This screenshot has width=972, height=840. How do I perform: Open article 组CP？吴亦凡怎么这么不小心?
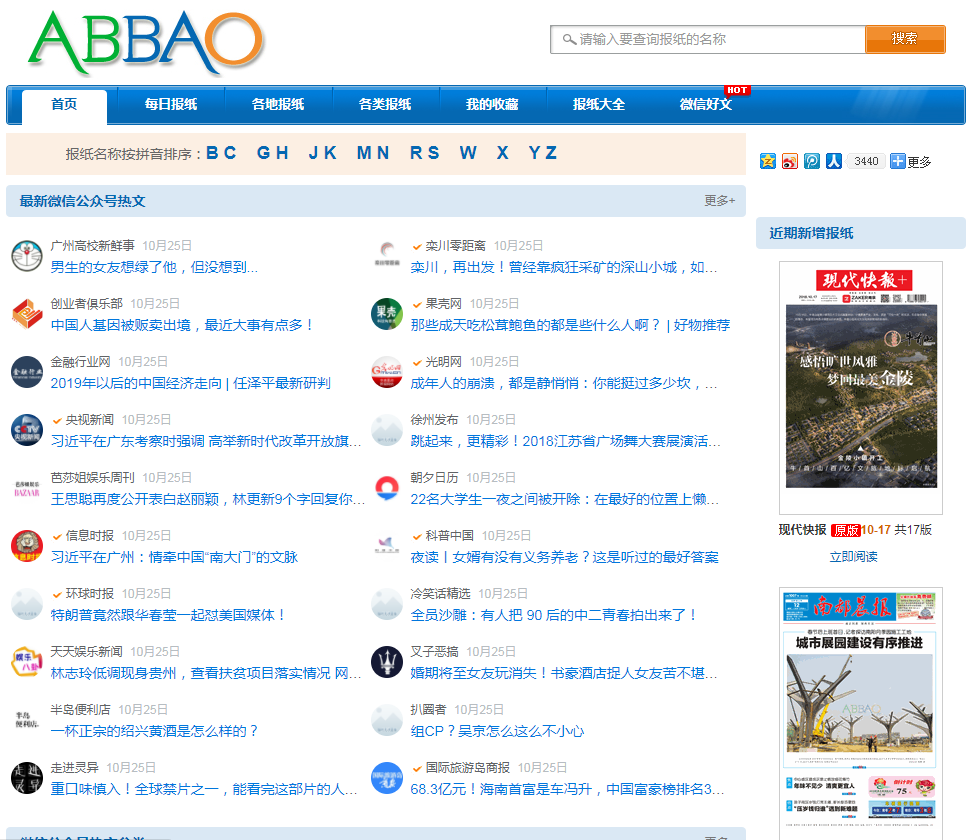tap(497, 731)
